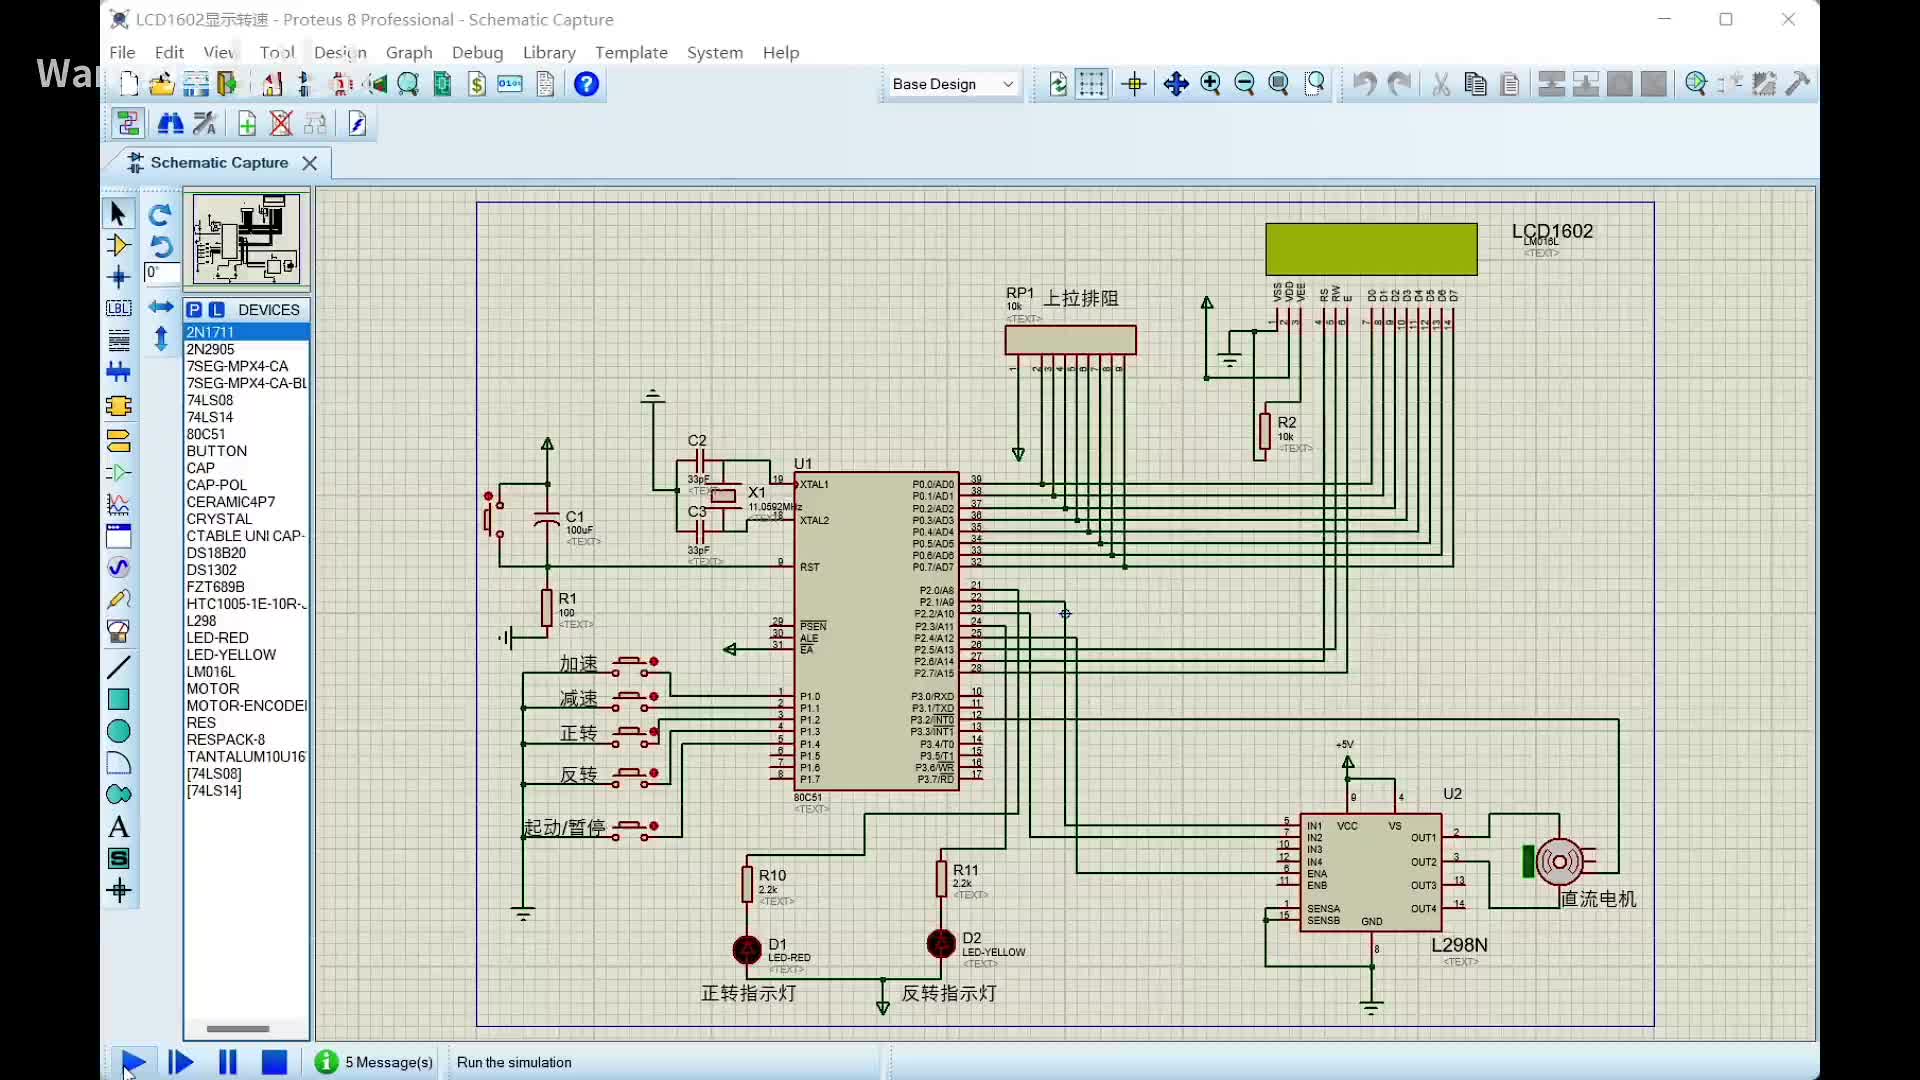Select the 2D Graphics Symbols tool

(118, 858)
